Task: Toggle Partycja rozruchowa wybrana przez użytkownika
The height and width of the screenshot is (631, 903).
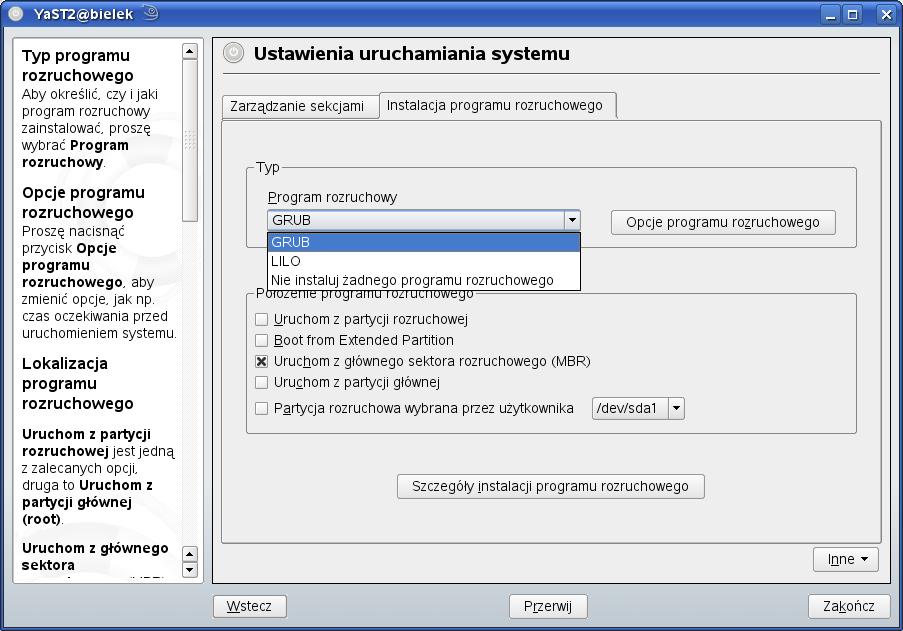Action: point(261,408)
